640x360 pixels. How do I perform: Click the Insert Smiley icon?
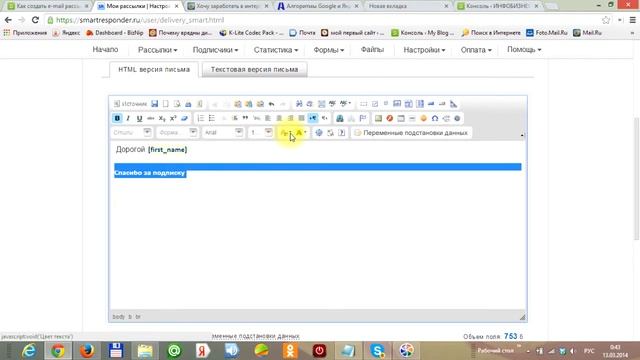pos(424,118)
